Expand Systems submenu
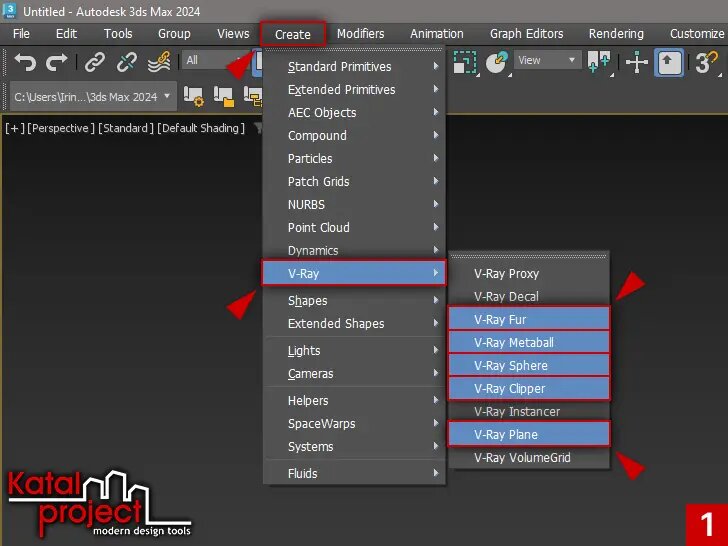Viewport: 728px width, 546px height. click(354, 447)
